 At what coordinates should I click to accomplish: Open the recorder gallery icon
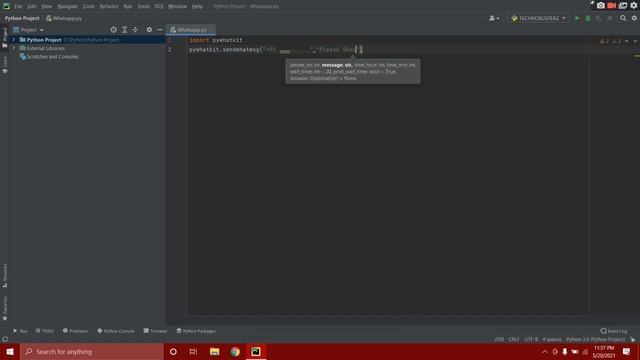[622, 5]
